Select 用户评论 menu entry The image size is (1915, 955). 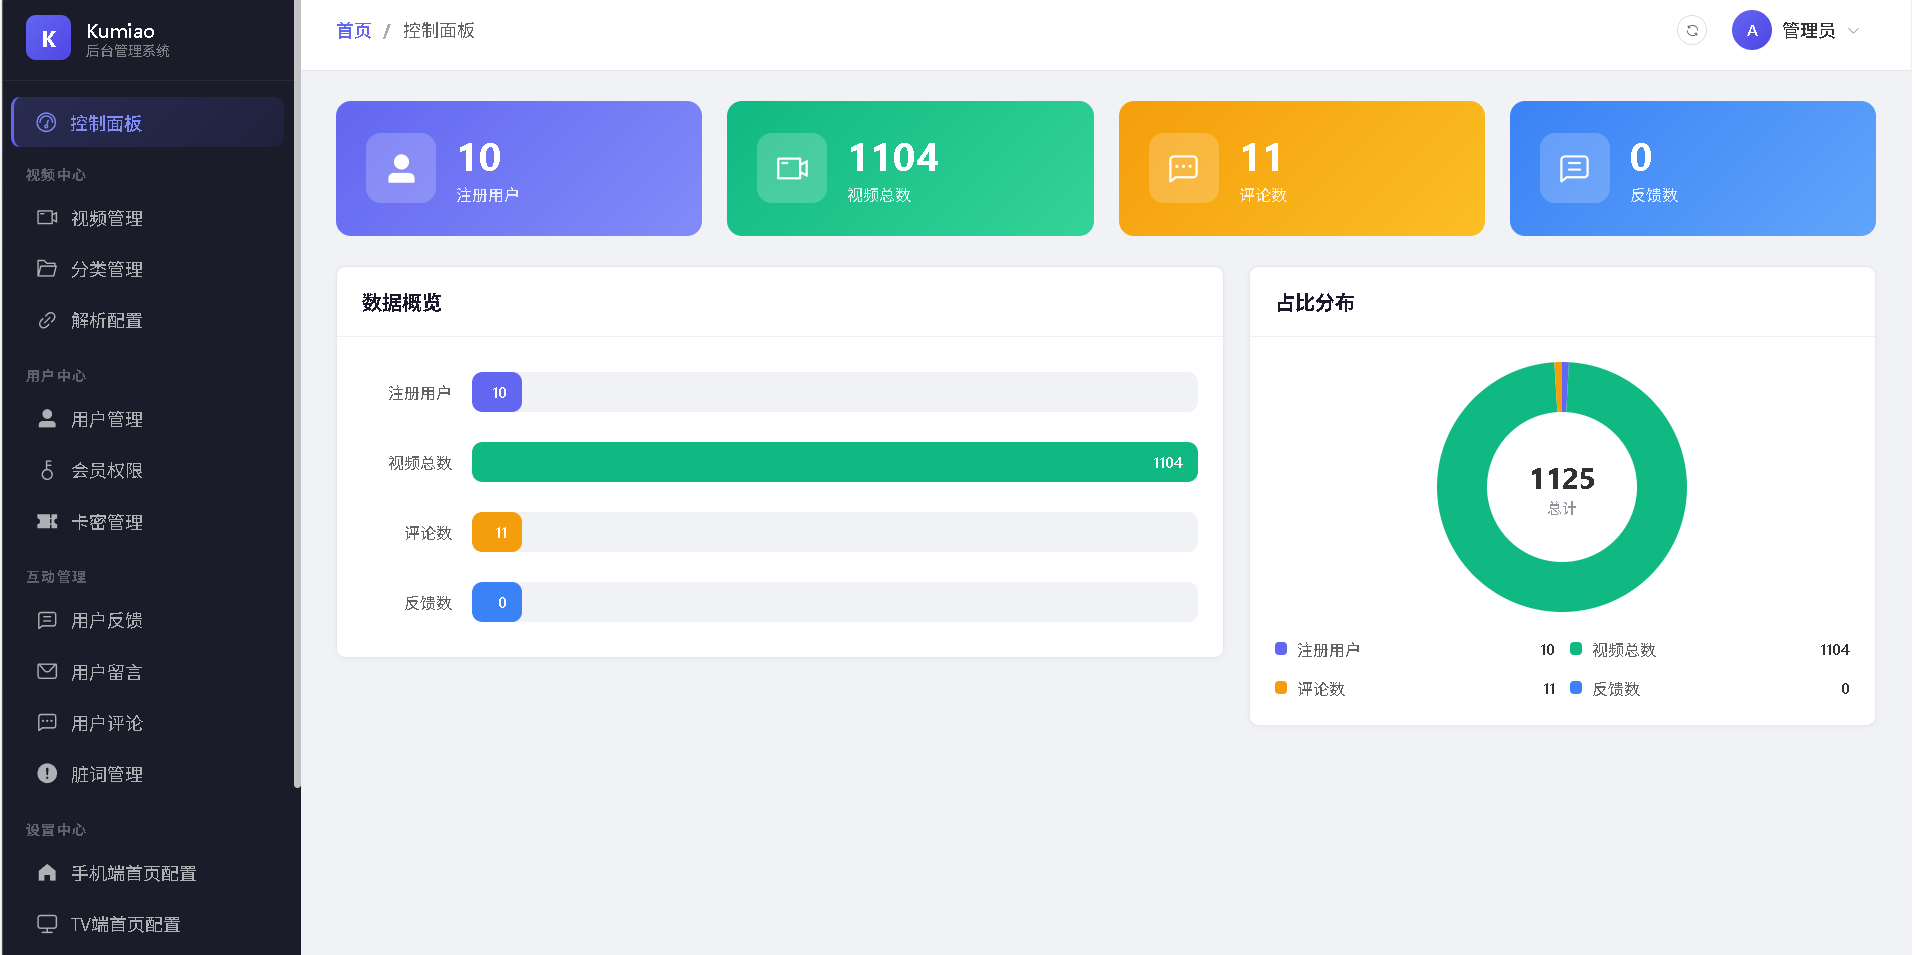(148, 723)
